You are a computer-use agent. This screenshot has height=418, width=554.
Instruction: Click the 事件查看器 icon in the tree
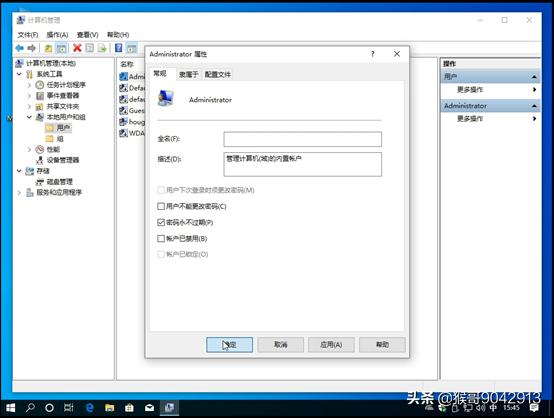point(40,96)
